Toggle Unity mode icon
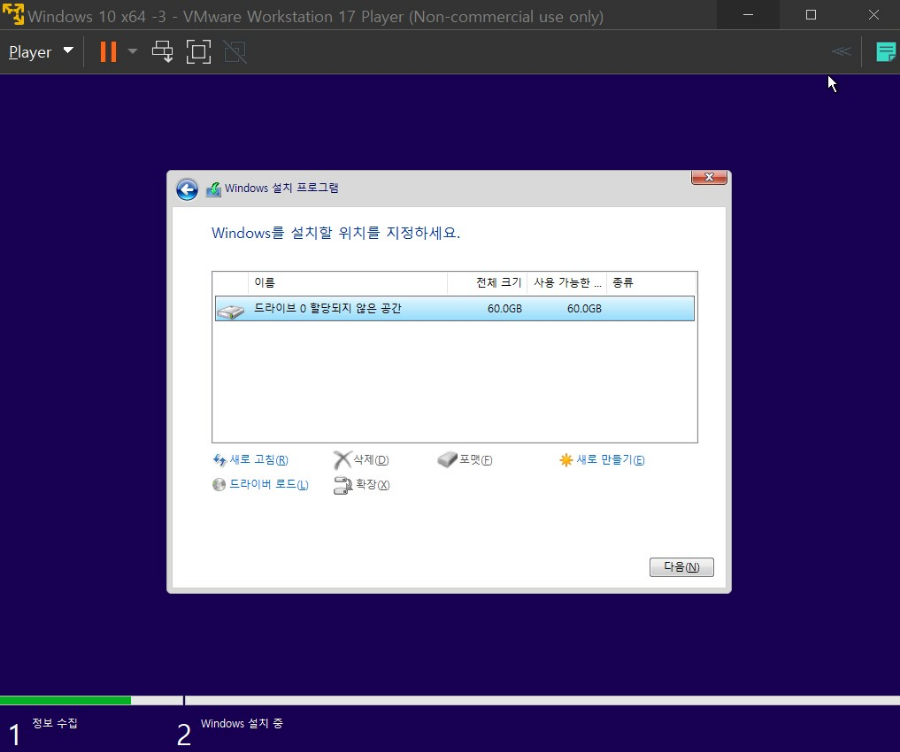 (x=235, y=52)
